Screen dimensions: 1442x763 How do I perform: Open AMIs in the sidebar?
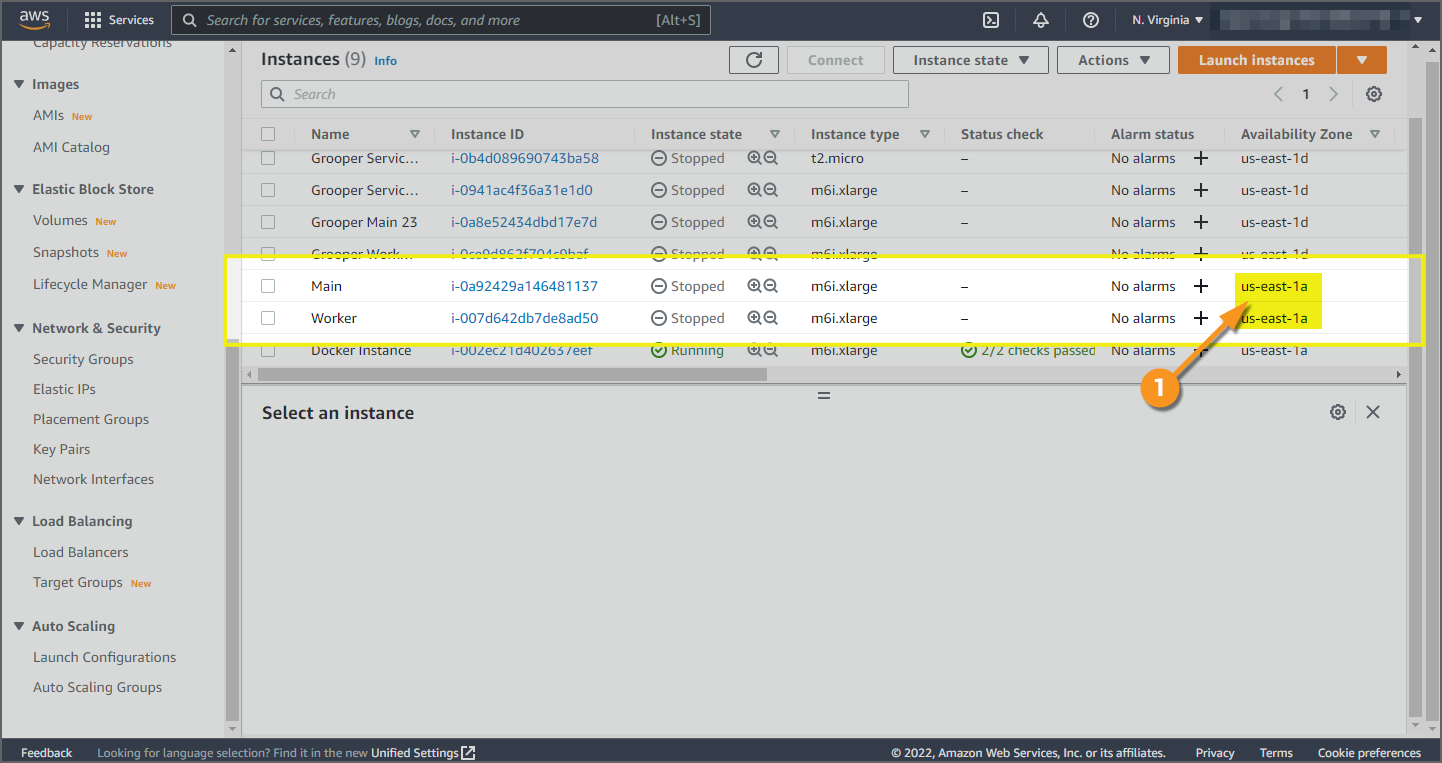coord(48,115)
